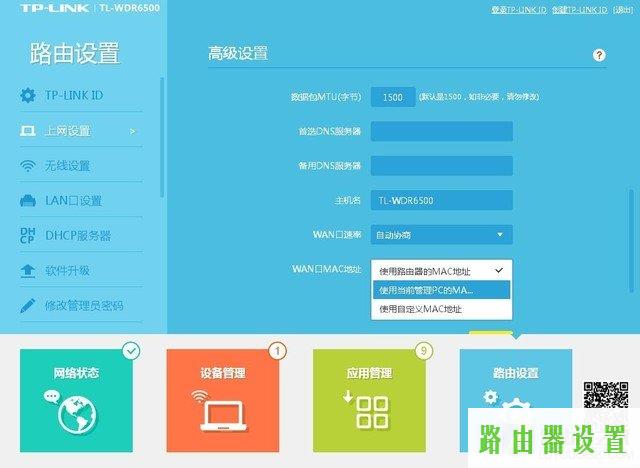Click the MTU field showing 1500
The height and width of the screenshot is (468, 640).
click(393, 97)
